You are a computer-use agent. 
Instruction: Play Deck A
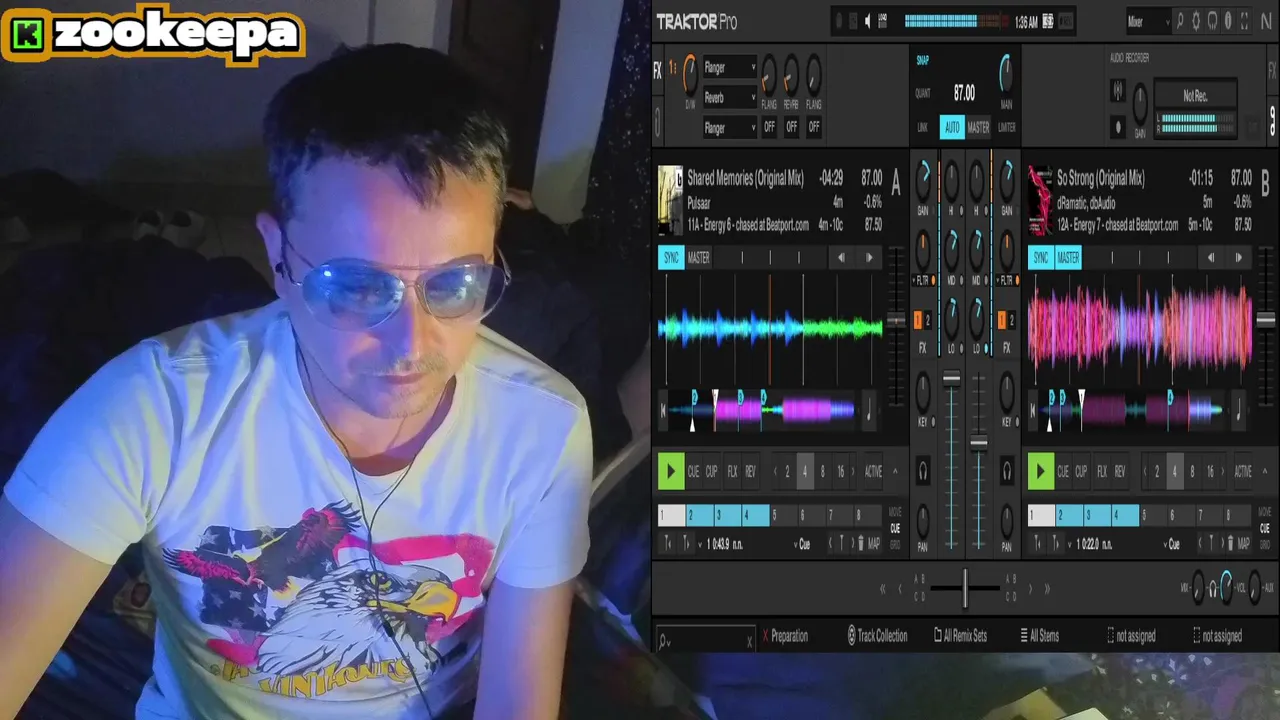[670, 471]
